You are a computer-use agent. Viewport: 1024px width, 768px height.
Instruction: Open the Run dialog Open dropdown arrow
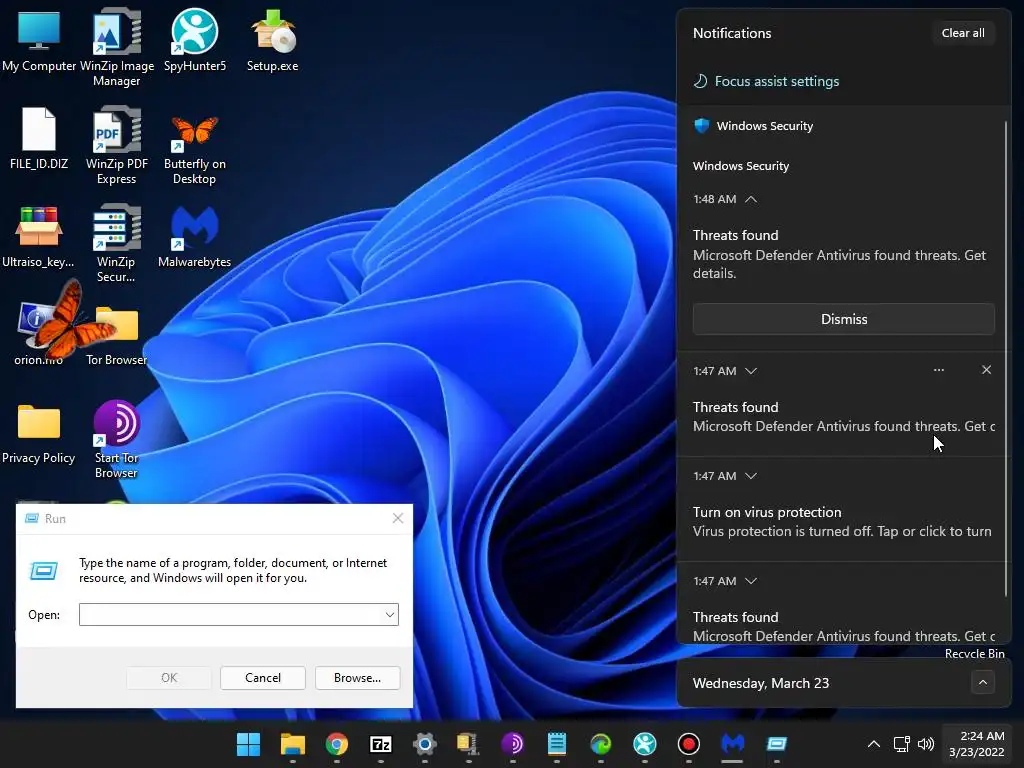(389, 615)
